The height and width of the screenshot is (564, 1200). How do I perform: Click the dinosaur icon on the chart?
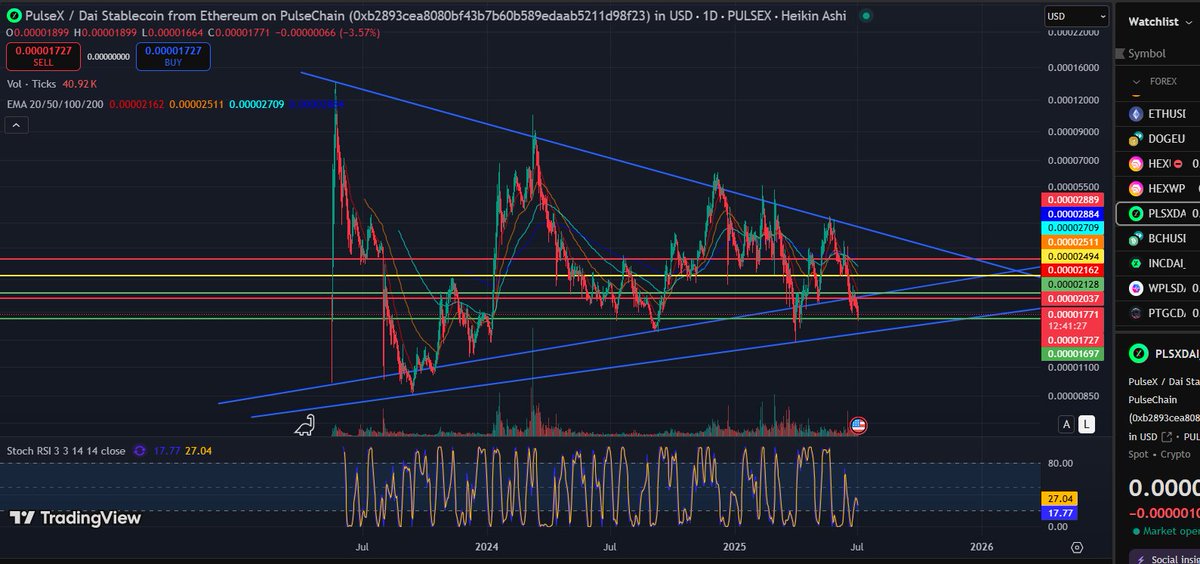point(304,425)
